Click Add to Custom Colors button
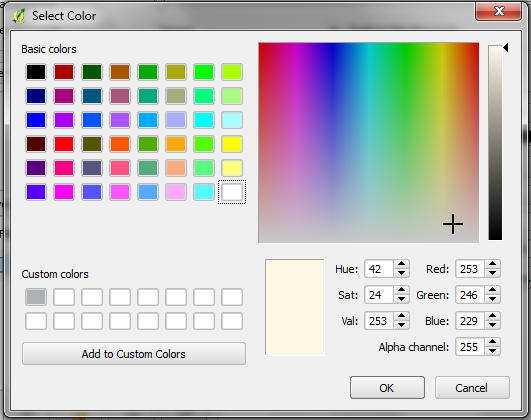The width and height of the screenshot is (531, 420). (134, 354)
